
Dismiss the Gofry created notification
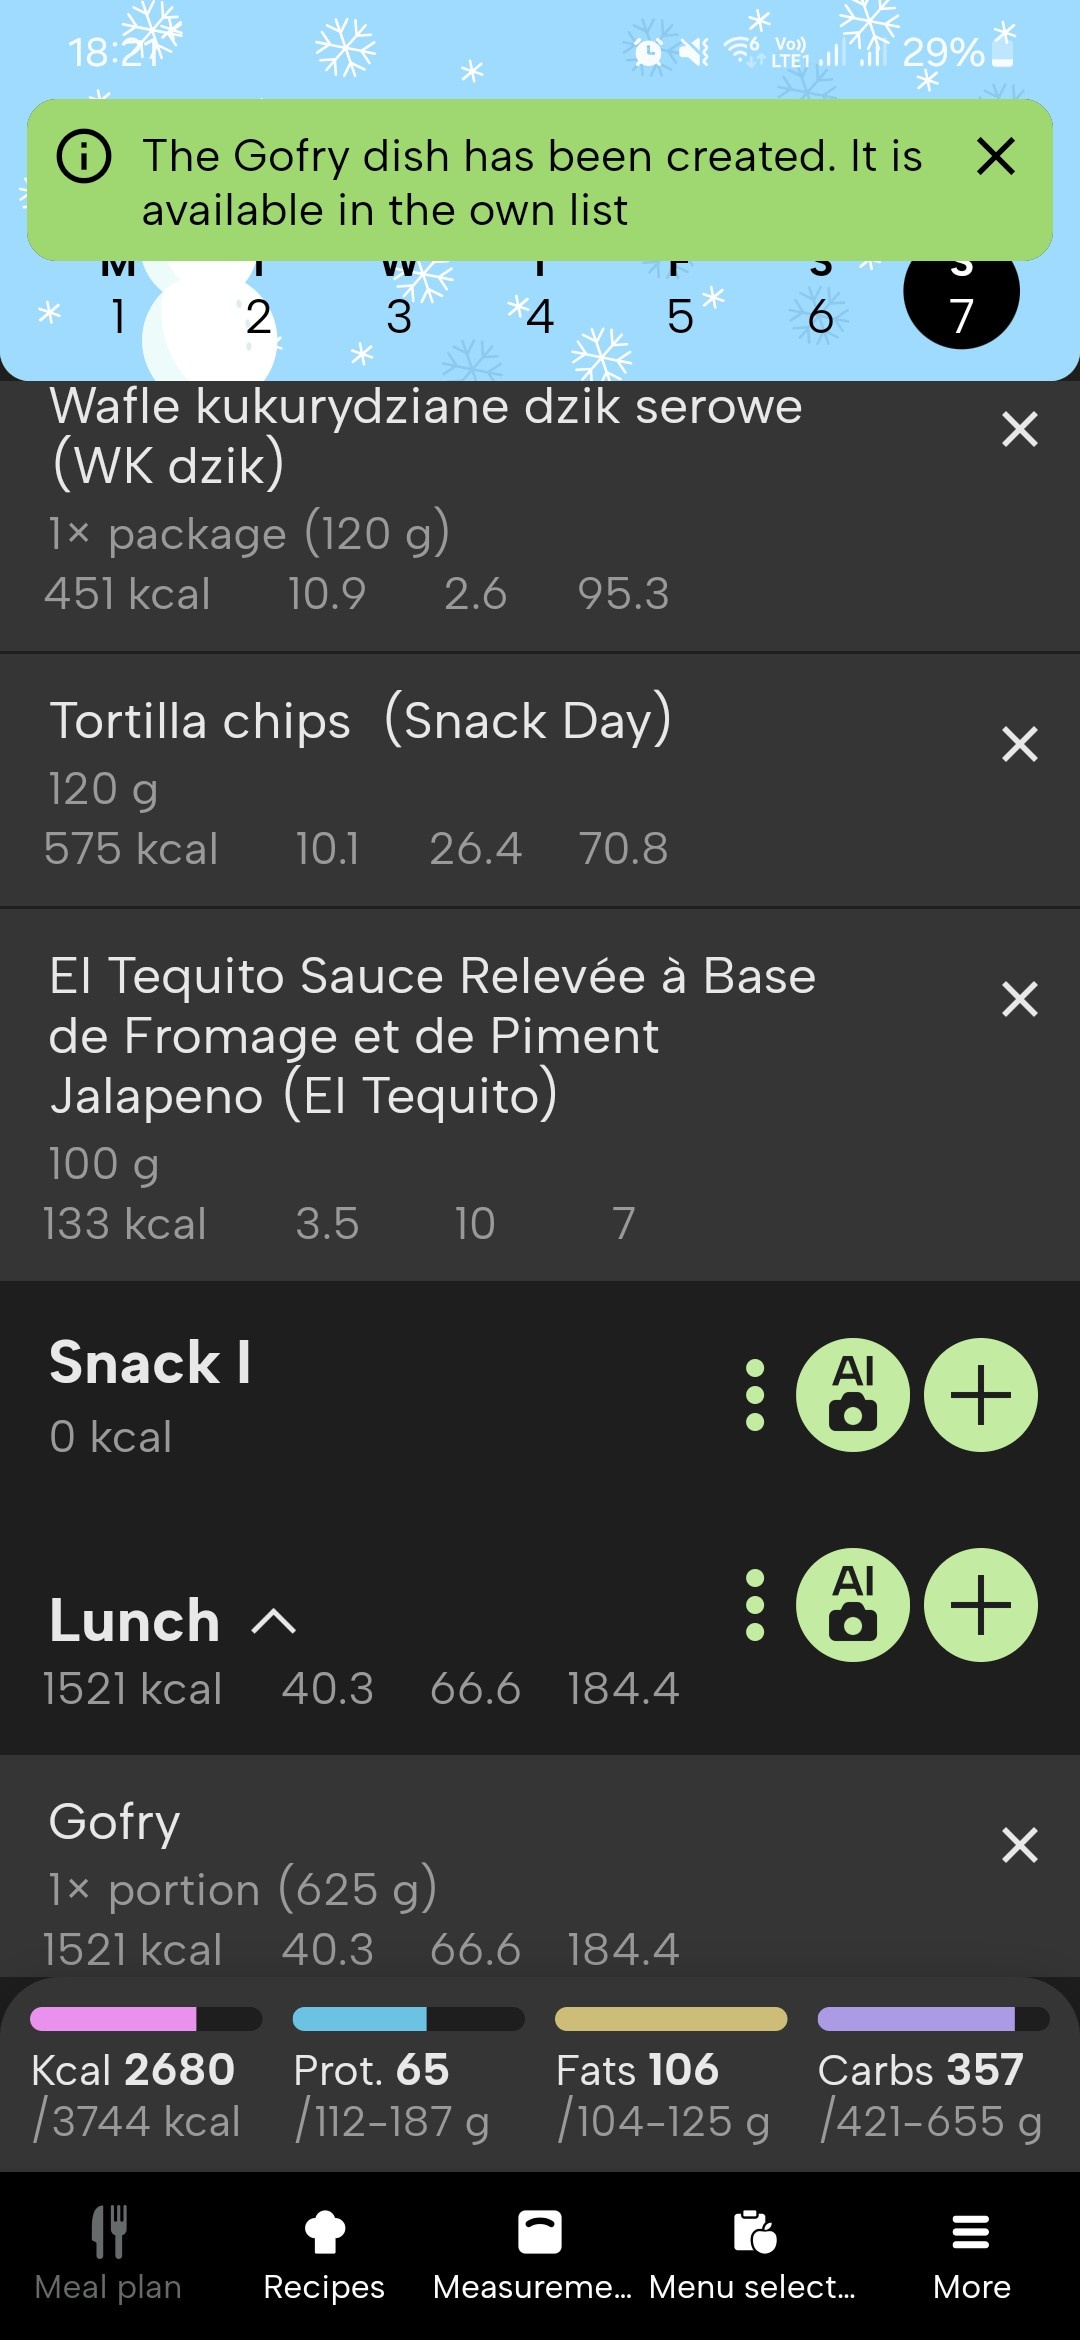point(995,157)
